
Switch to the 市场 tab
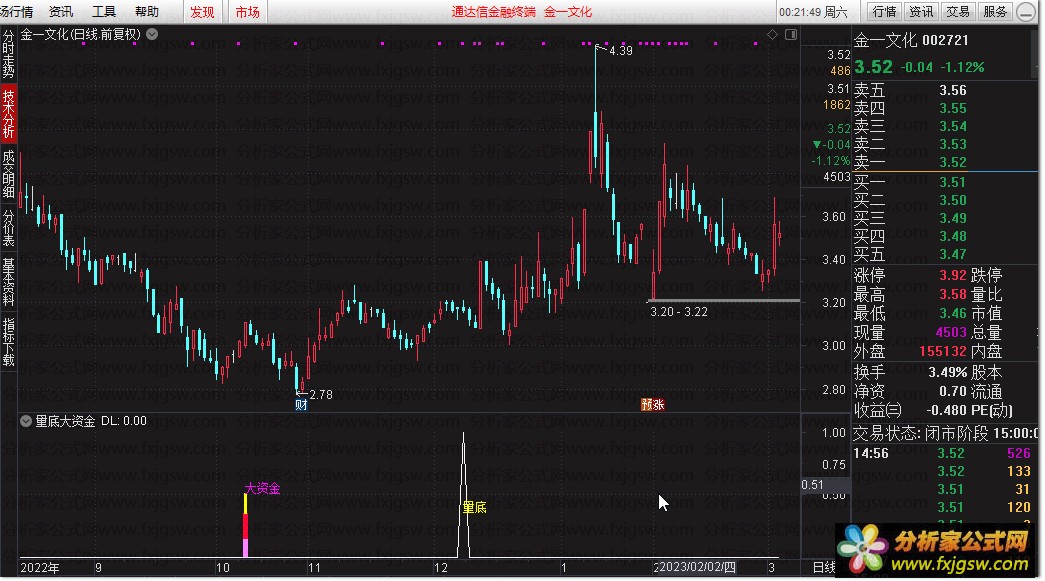pyautogui.click(x=247, y=12)
